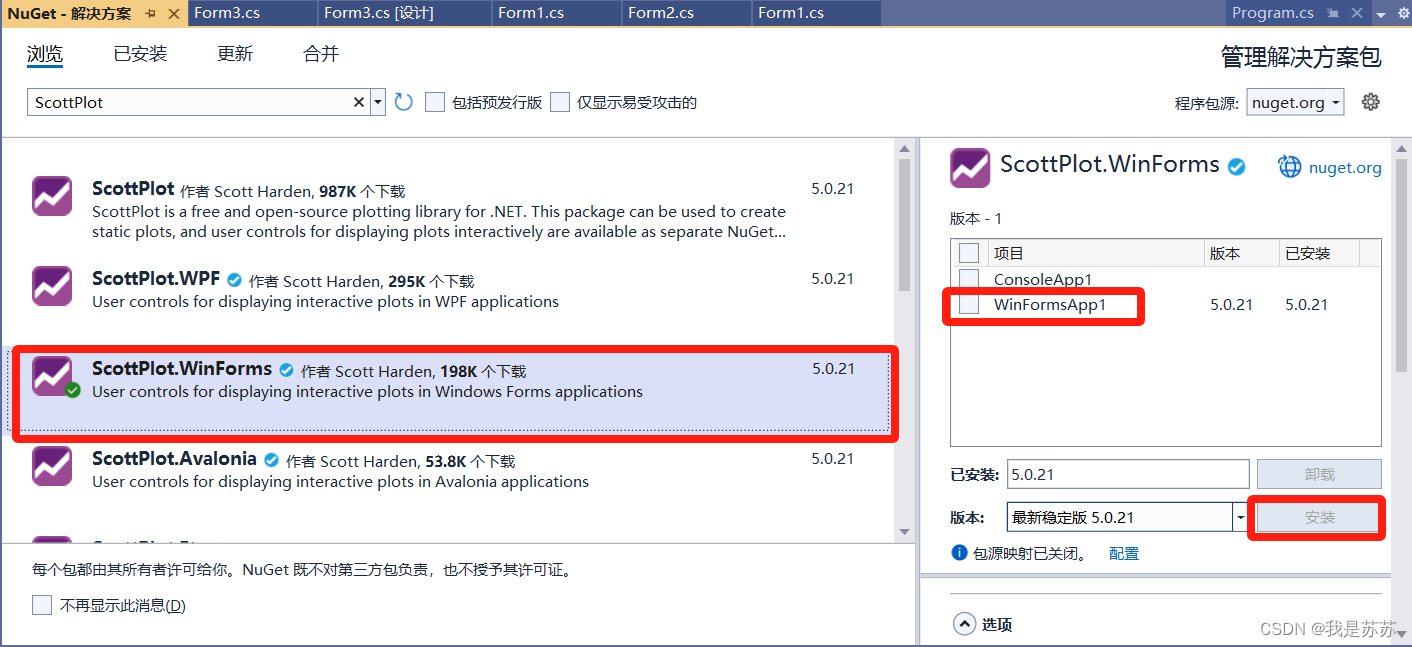1412x647 pixels.
Task: Click the verified badge in detail pane header
Action: point(1237,167)
